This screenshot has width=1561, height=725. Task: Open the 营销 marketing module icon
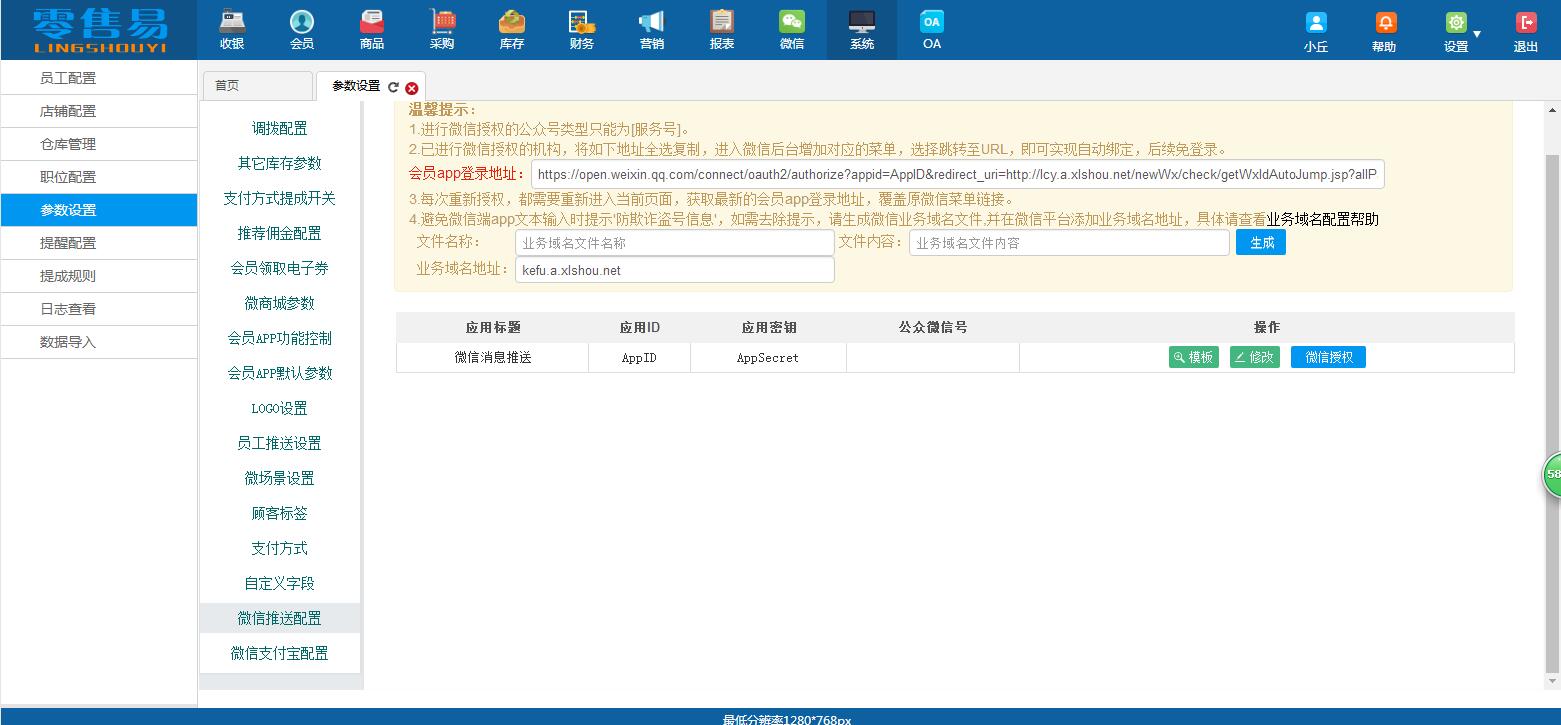tap(651, 27)
